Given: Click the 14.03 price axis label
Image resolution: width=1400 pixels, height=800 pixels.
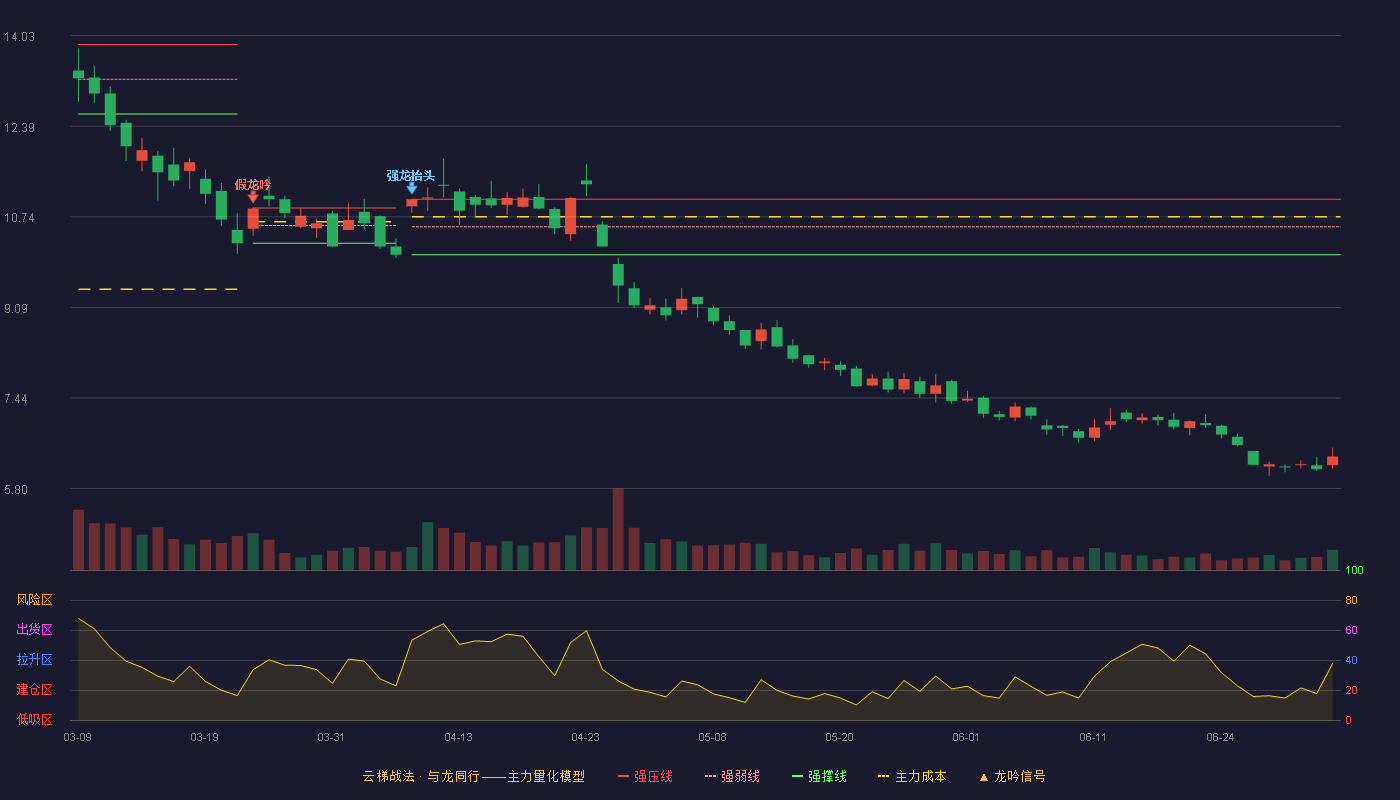Looking at the screenshot, I should 19,37.
